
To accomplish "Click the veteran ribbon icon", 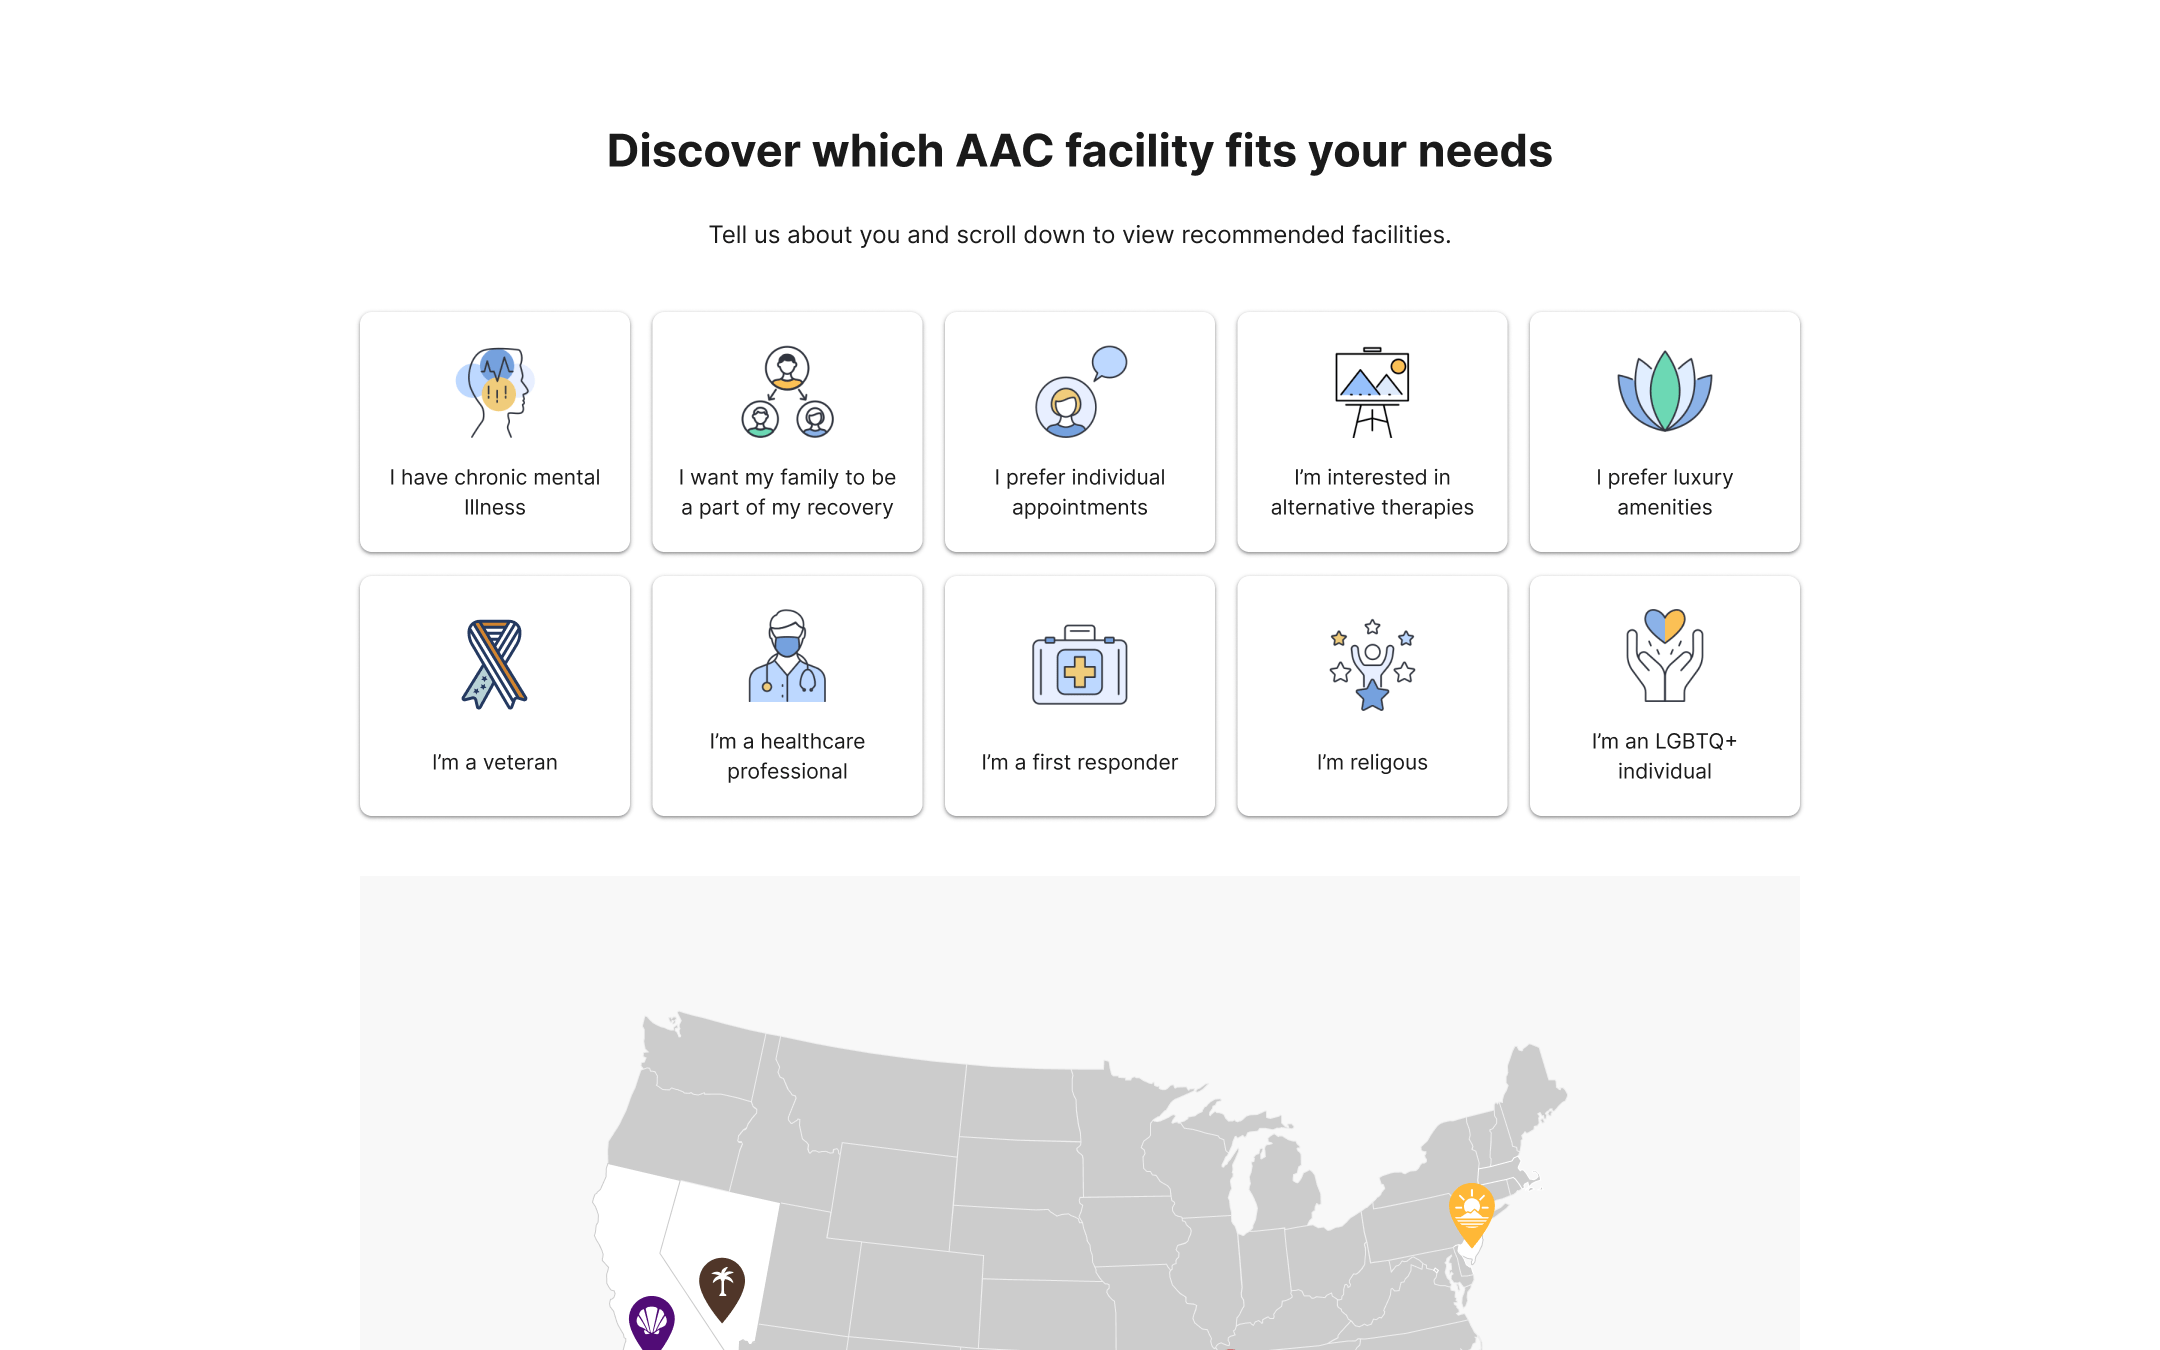I will pos(495,664).
